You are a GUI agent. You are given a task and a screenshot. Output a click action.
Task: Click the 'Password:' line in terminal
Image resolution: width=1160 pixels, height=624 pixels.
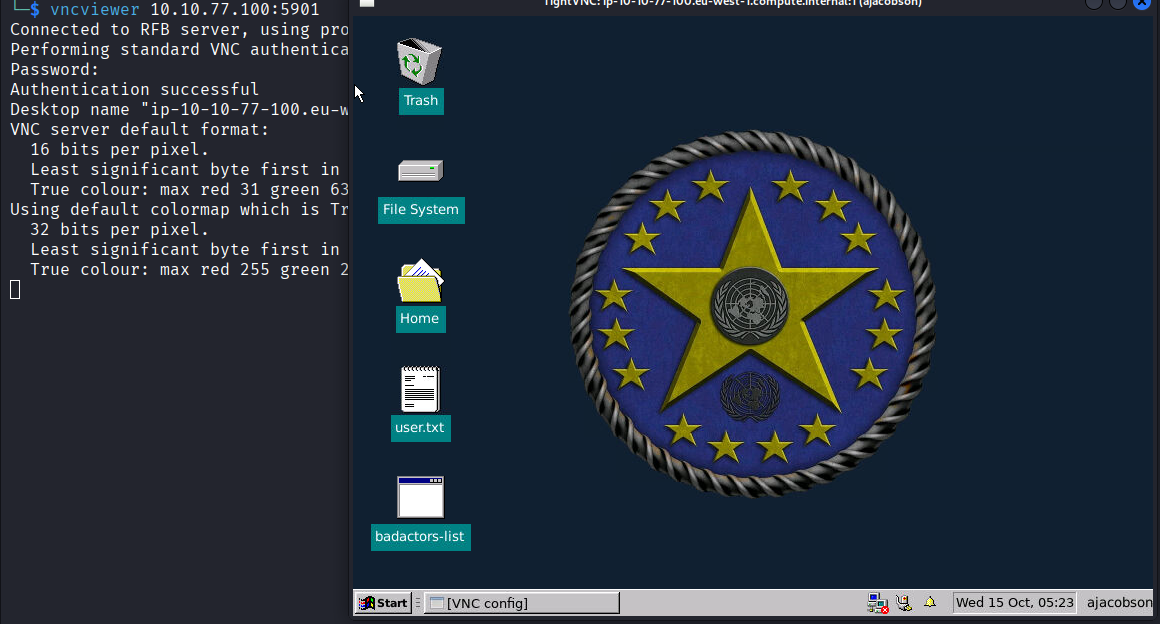[x=54, y=70]
